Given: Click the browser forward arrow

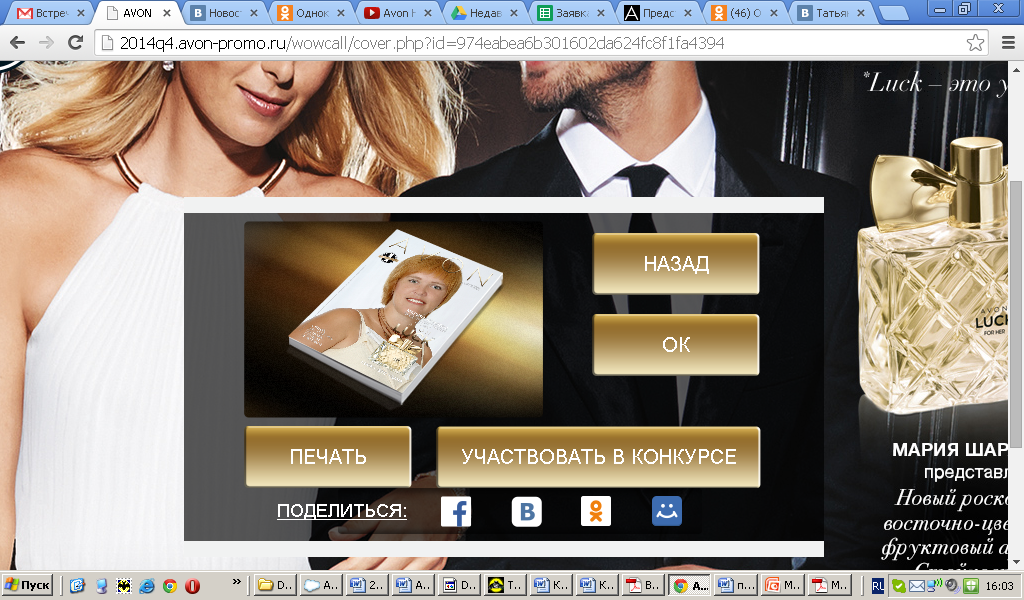Looking at the screenshot, I should (x=46, y=43).
